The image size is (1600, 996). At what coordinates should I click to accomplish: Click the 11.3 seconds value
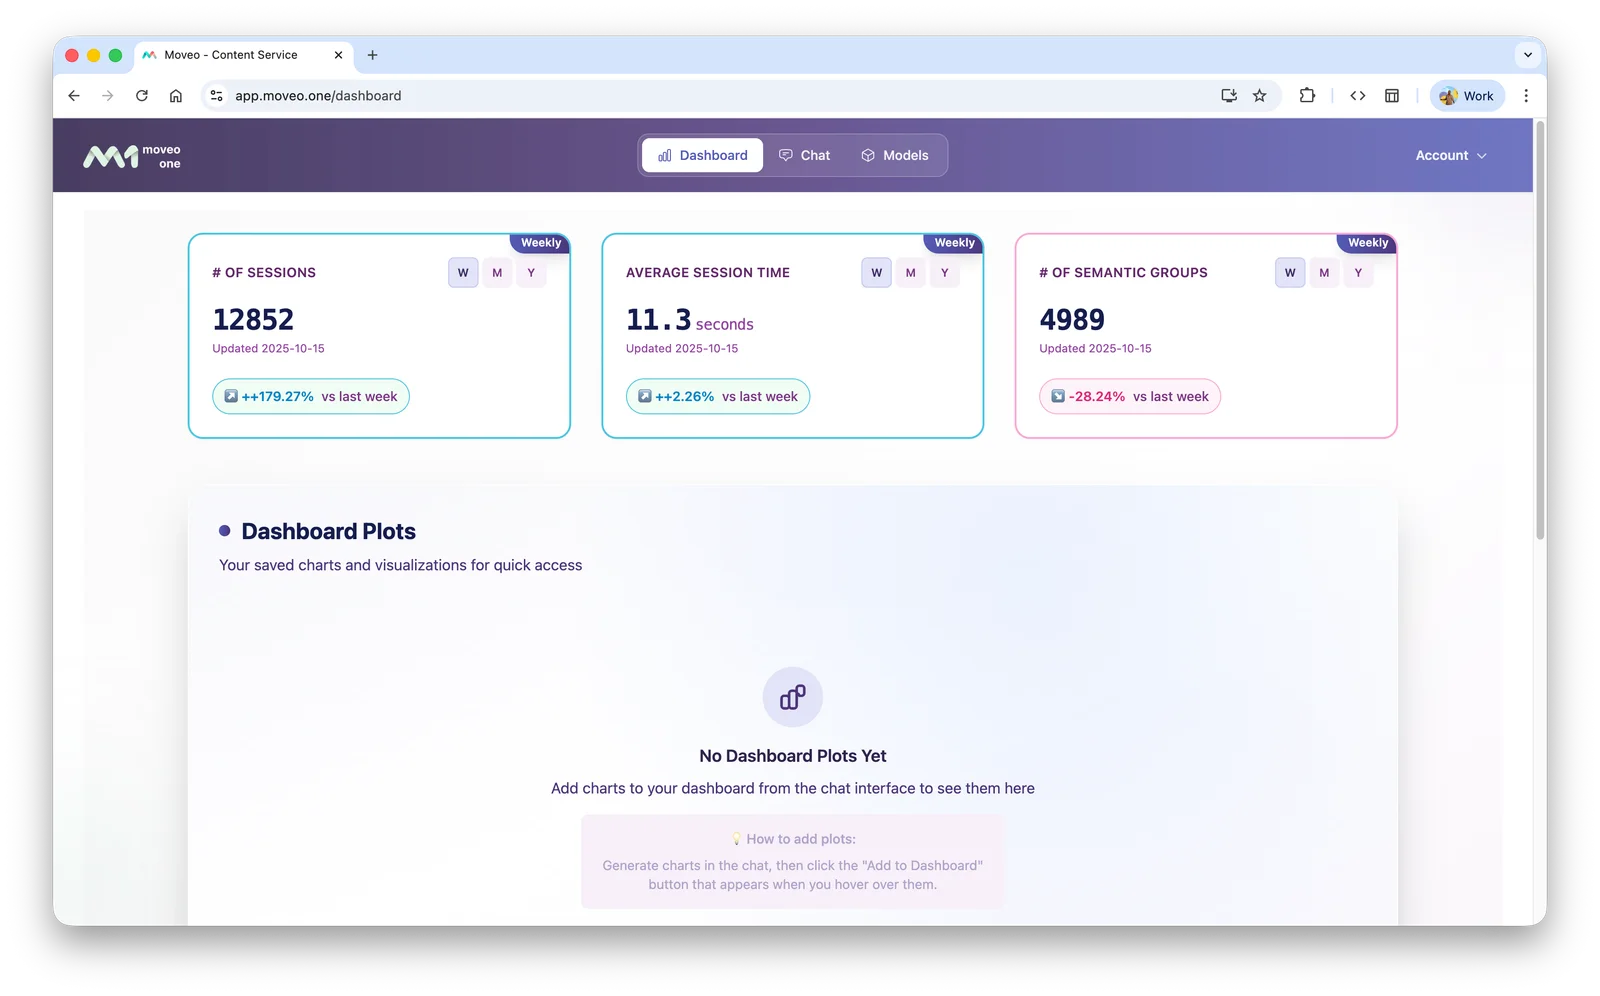690,320
